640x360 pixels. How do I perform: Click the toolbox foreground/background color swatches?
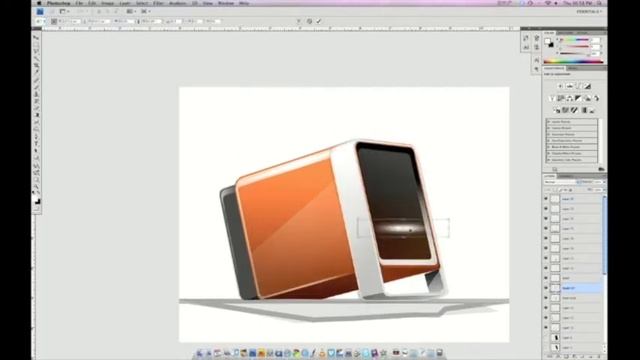point(37,201)
